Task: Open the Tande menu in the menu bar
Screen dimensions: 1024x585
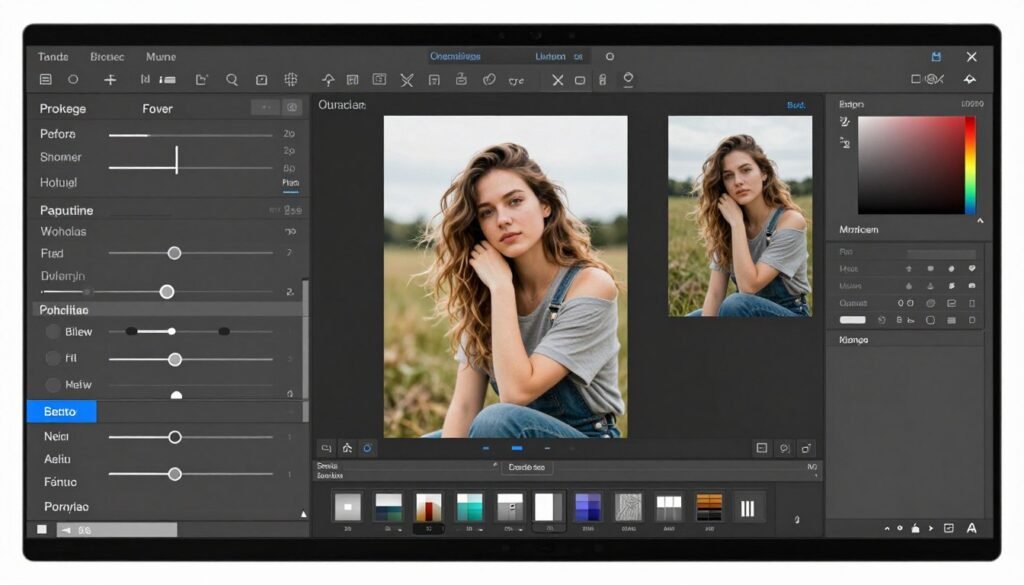Action: (x=52, y=56)
